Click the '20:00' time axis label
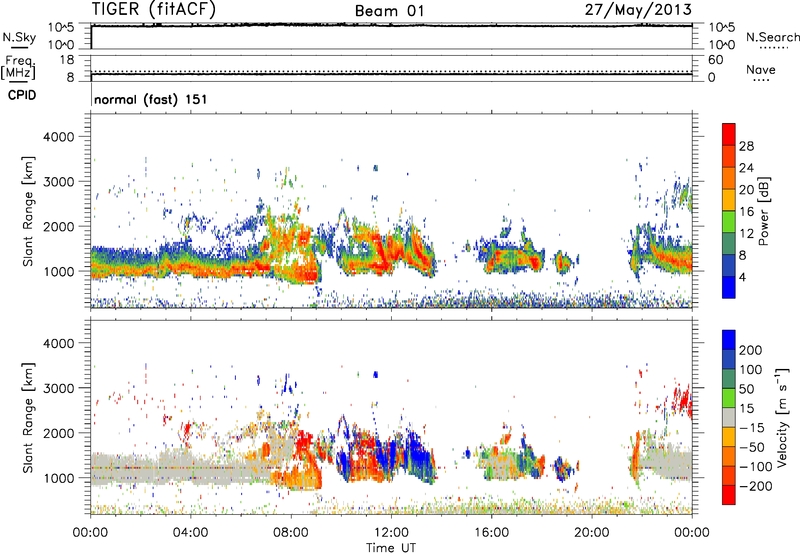 tap(592, 533)
